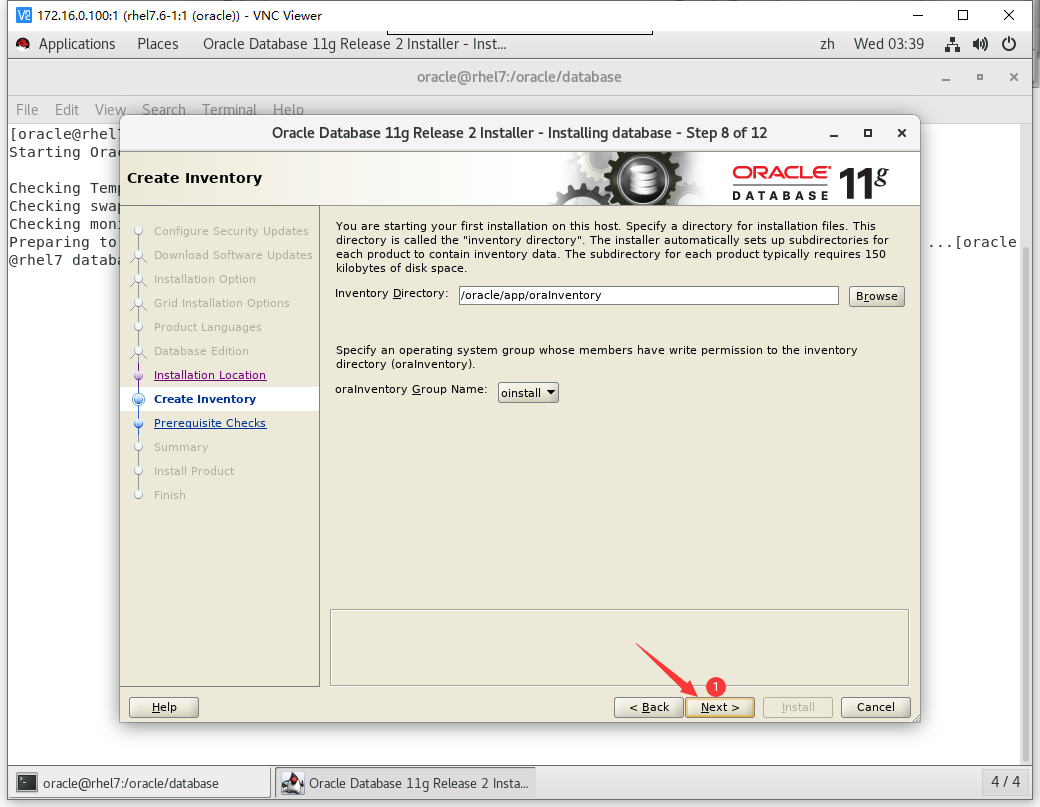Click the Oracle installer icon in the bottom taskbar
The image size is (1040, 807).
click(292, 783)
